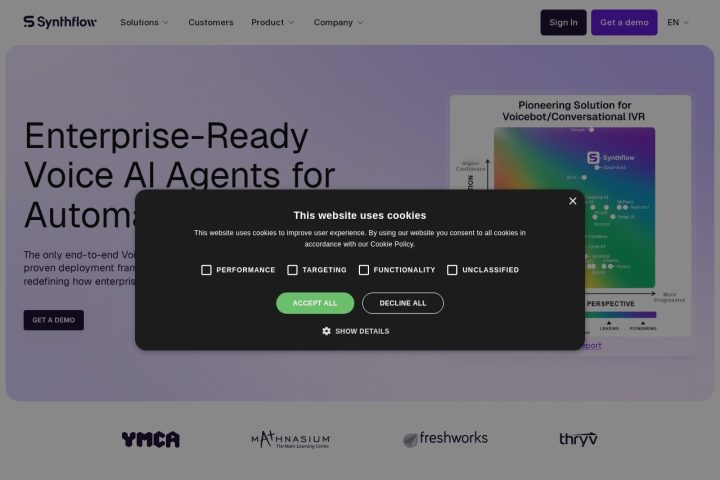Accept all cookies

[x=315, y=303]
